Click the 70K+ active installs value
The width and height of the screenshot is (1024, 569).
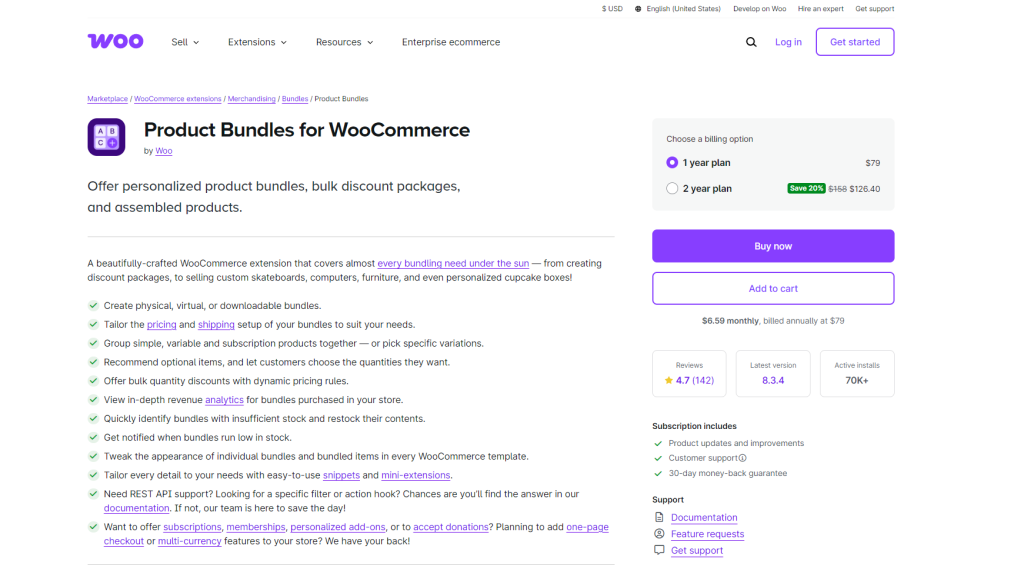click(857, 380)
